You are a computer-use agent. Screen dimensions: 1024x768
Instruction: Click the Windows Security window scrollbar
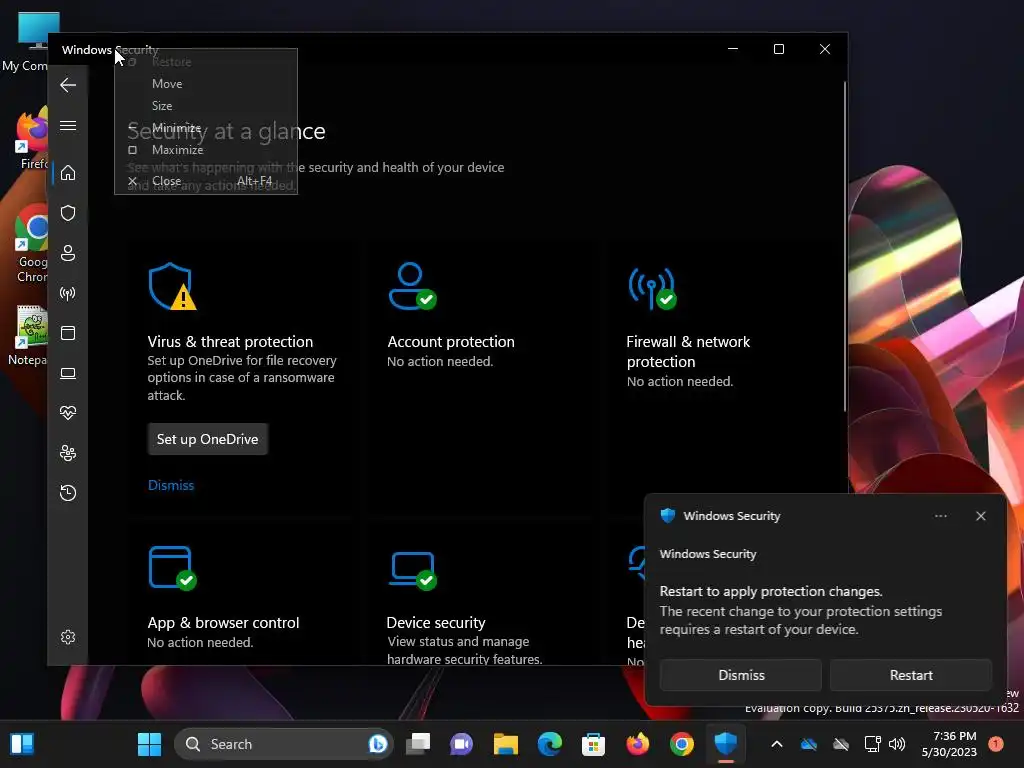[x=845, y=247]
